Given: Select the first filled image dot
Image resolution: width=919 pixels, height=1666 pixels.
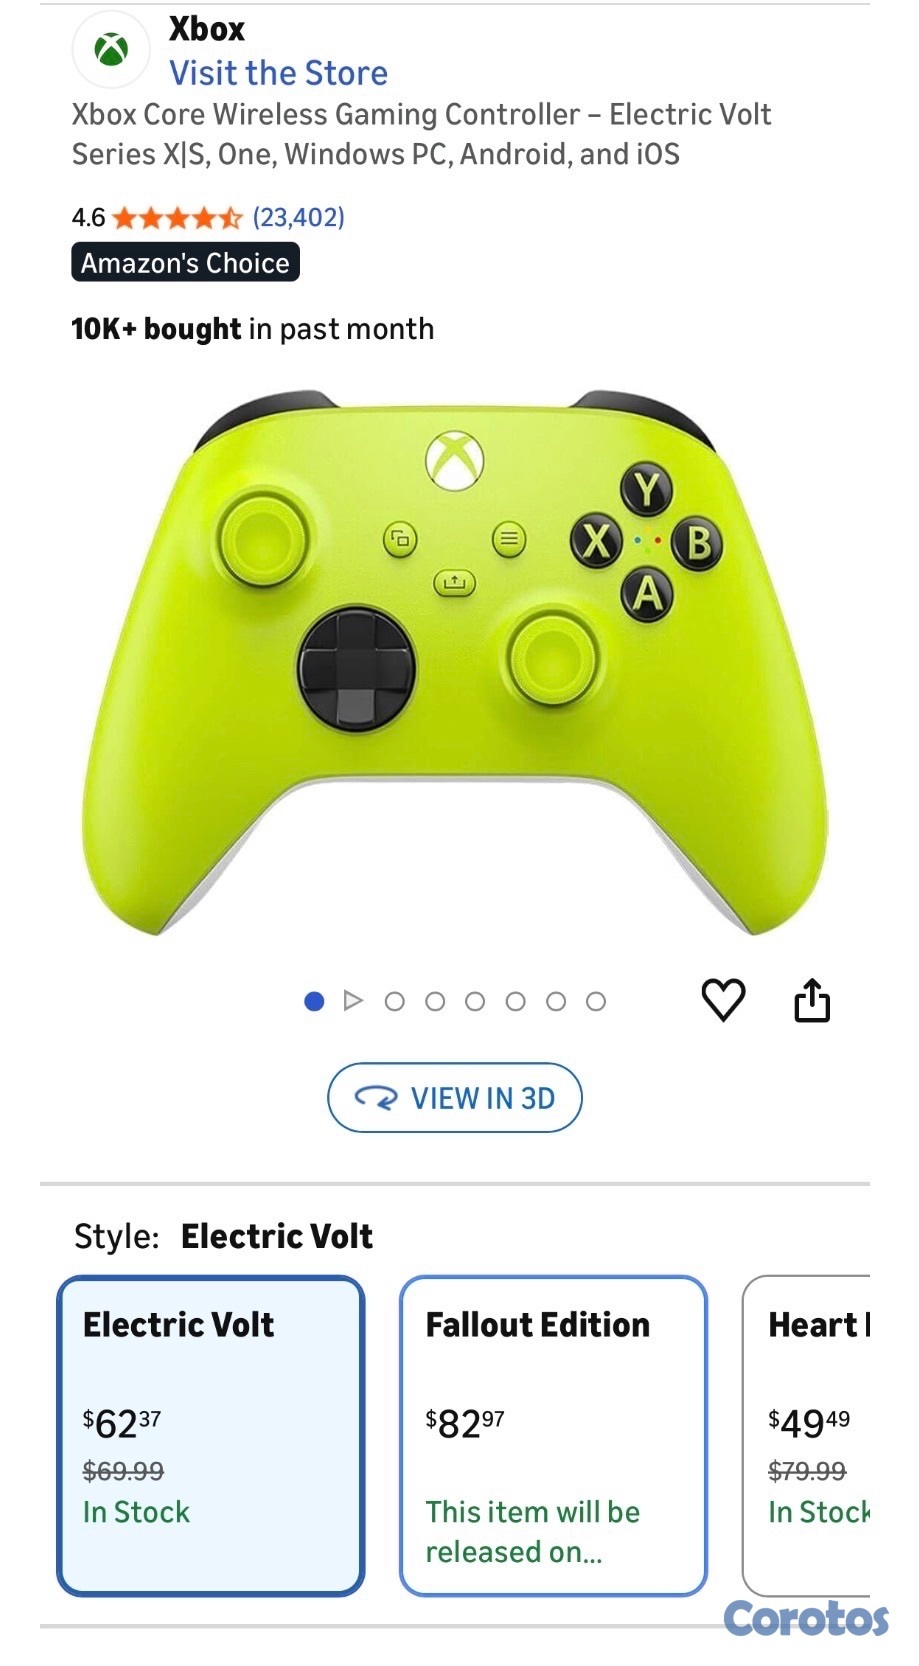Looking at the screenshot, I should pos(314,1001).
